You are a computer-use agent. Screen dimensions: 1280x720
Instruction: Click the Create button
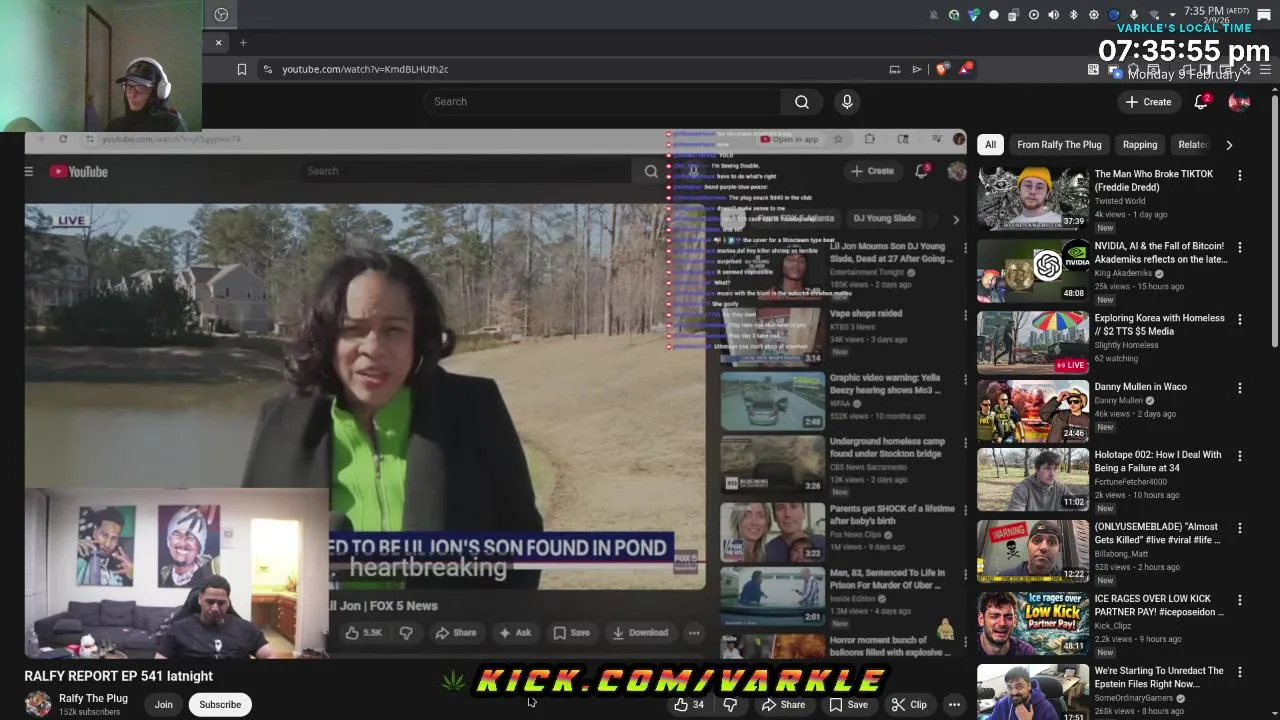[x=1148, y=101]
